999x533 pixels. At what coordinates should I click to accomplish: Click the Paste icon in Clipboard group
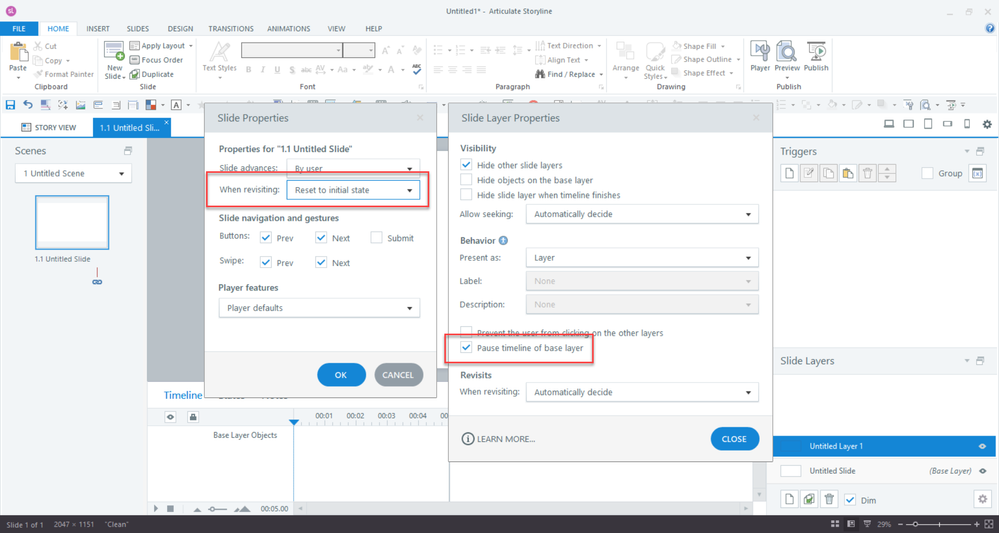[x=18, y=58]
